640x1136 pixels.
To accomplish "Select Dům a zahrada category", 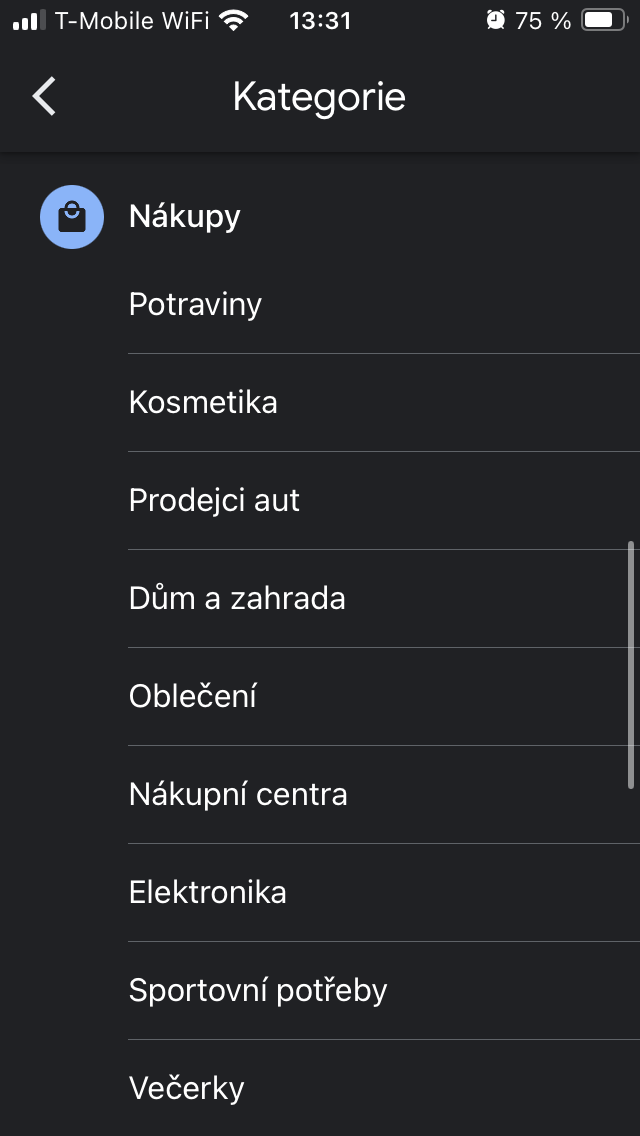I will point(237,598).
